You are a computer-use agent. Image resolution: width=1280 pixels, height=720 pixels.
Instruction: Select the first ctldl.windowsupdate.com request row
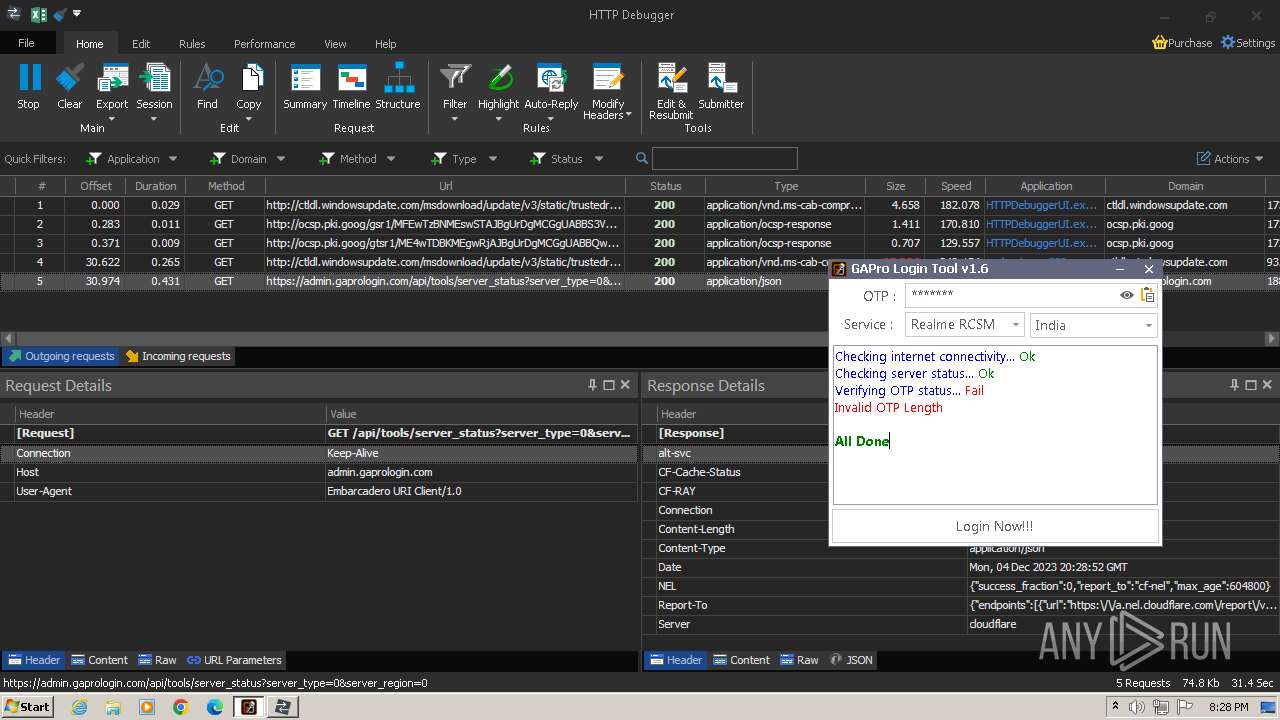pyautogui.click(x=640, y=205)
